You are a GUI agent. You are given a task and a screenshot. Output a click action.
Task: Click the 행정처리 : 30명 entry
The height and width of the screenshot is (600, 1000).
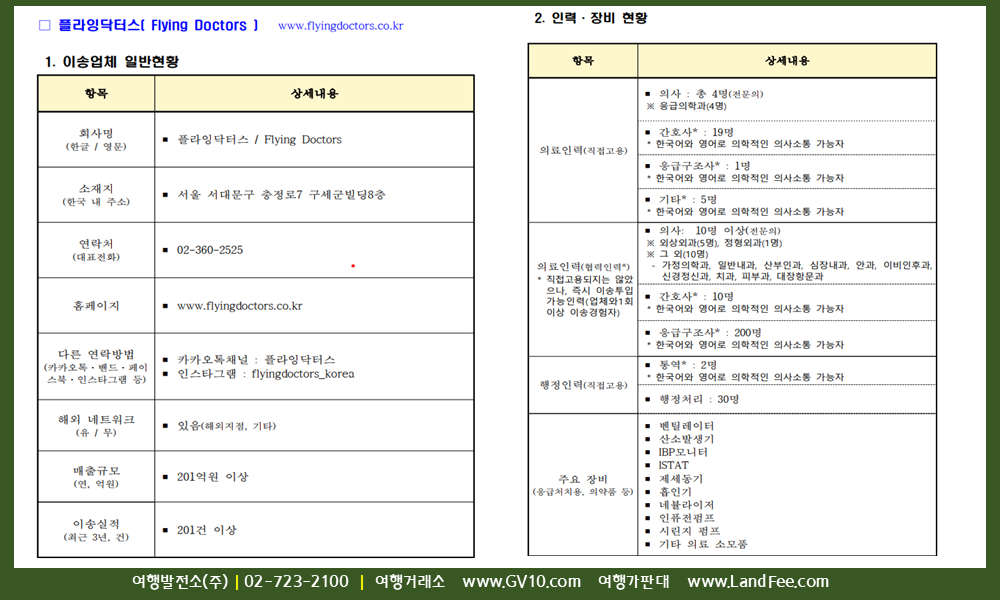[698, 399]
